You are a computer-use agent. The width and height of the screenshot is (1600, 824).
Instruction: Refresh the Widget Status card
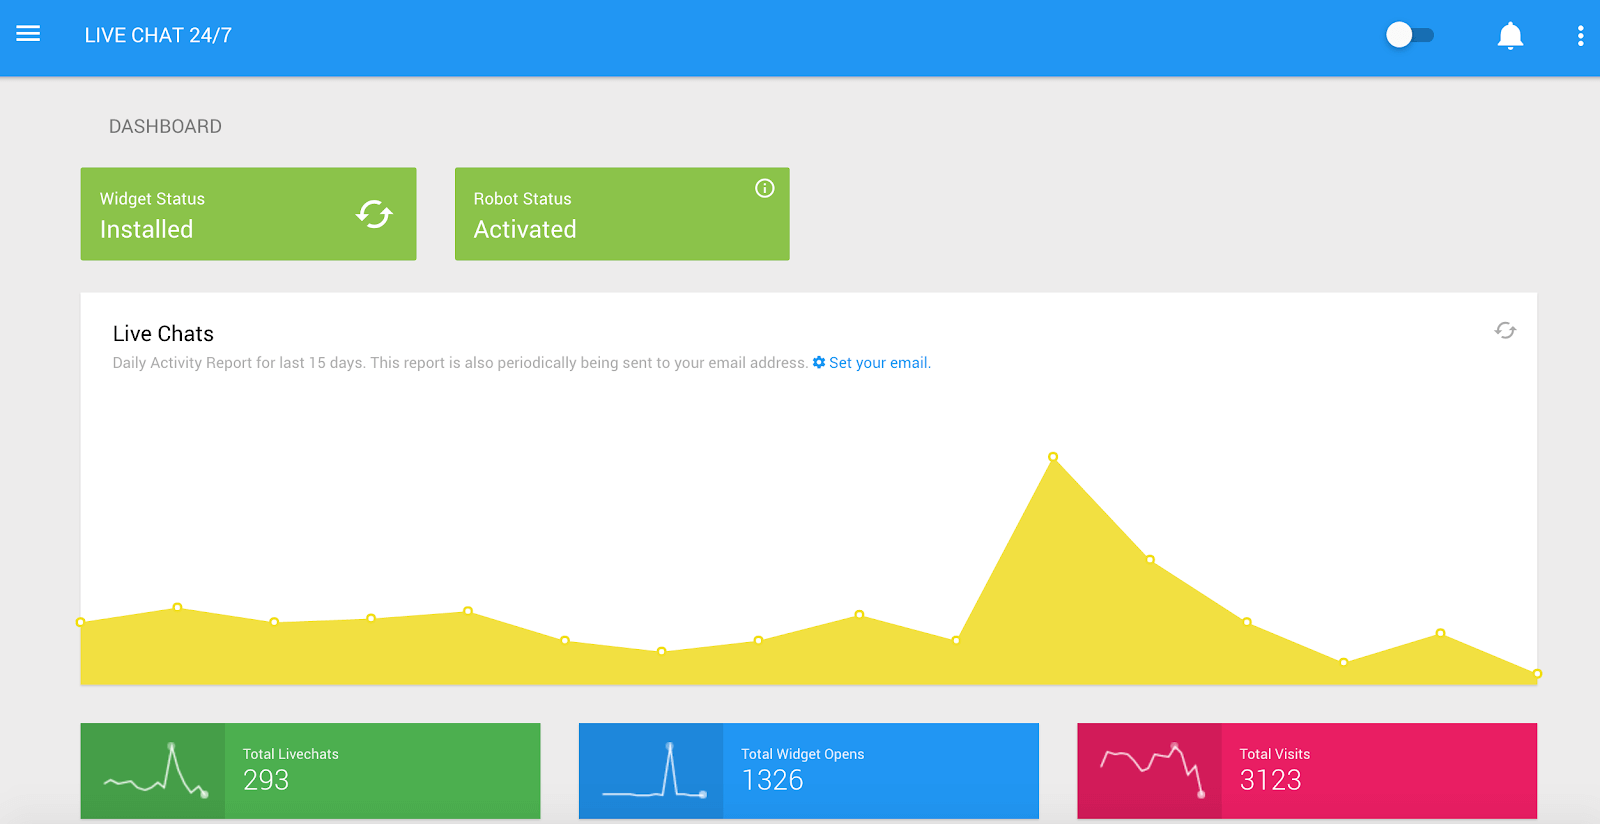pos(374,214)
